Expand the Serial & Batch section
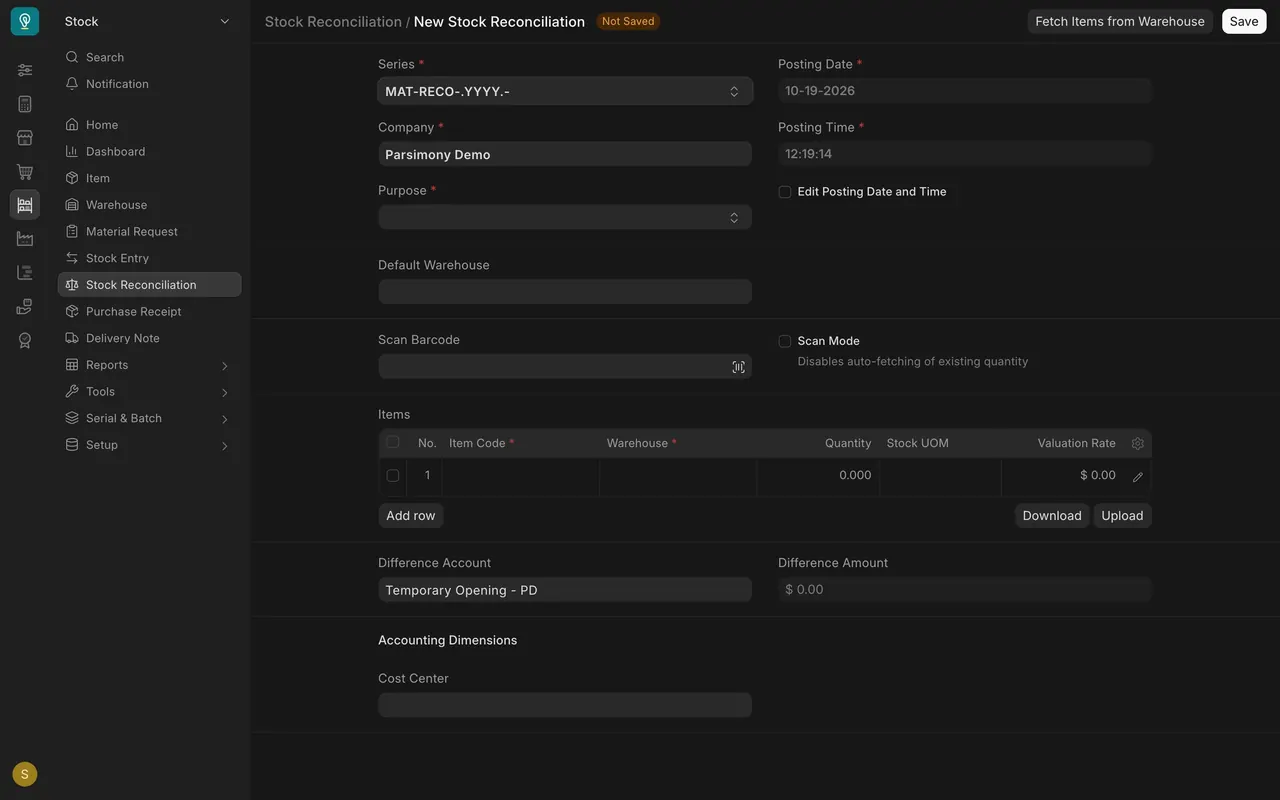This screenshot has width=1280, height=800. point(149,418)
